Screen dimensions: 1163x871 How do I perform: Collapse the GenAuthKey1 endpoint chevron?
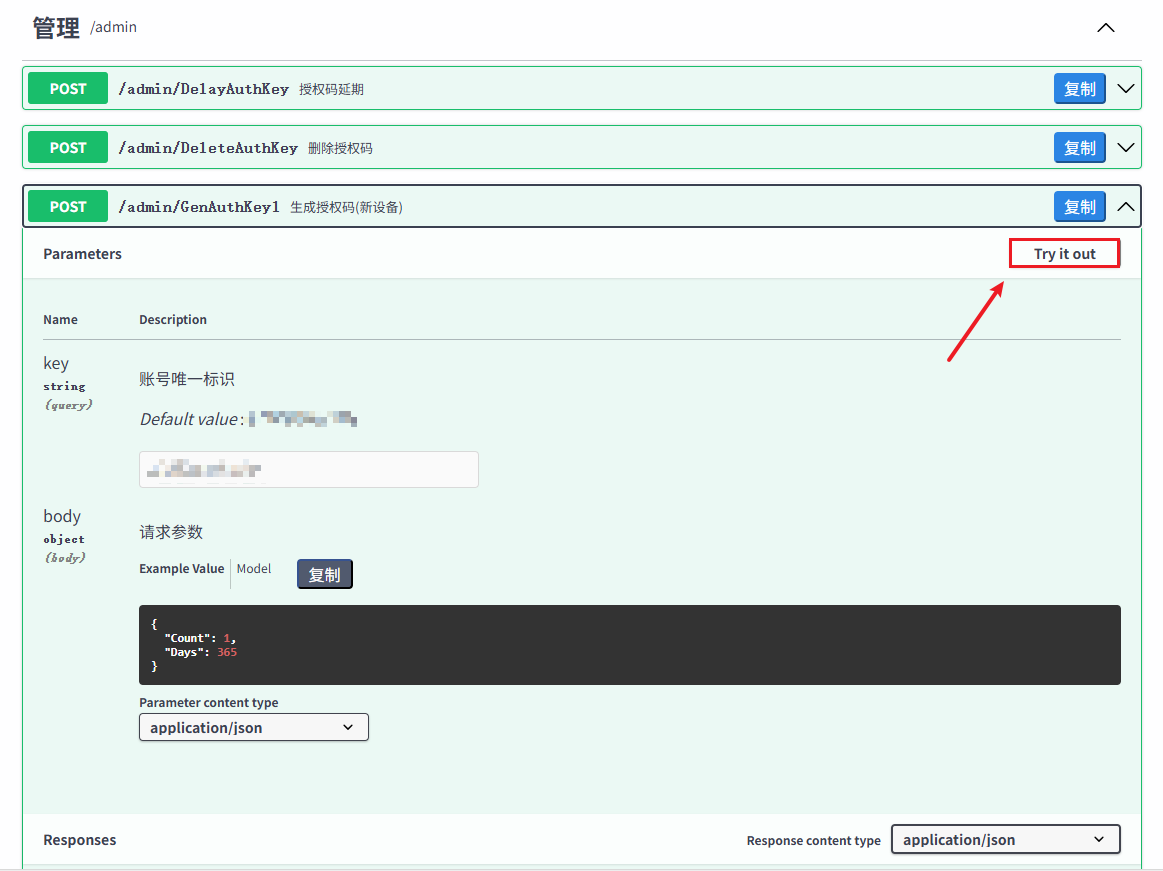(1125, 207)
